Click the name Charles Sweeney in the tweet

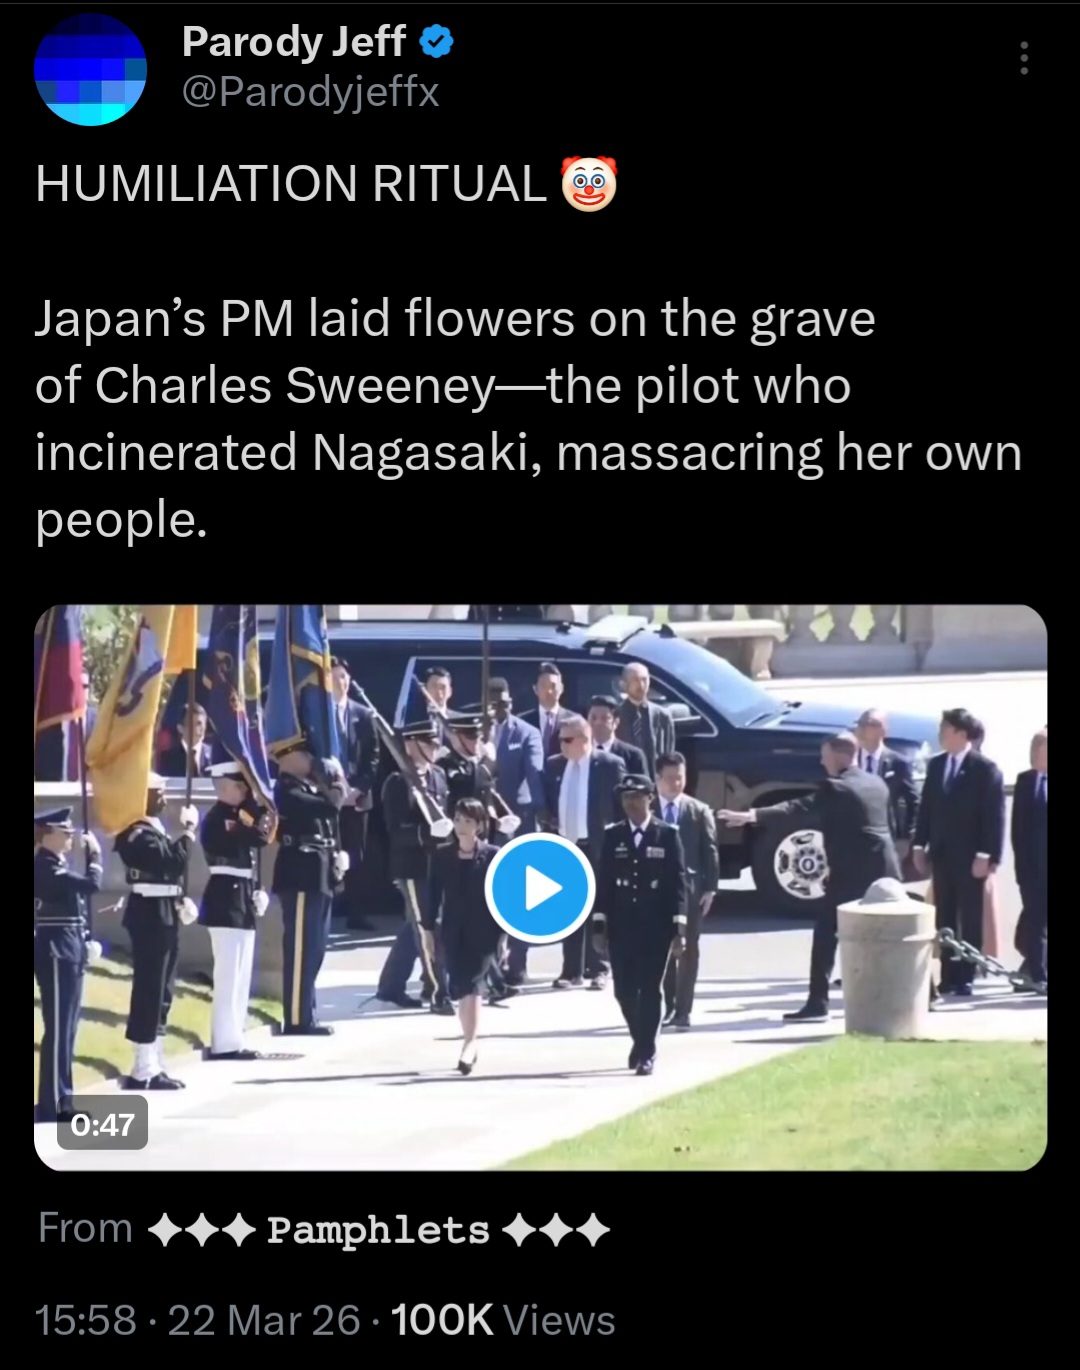click(294, 386)
